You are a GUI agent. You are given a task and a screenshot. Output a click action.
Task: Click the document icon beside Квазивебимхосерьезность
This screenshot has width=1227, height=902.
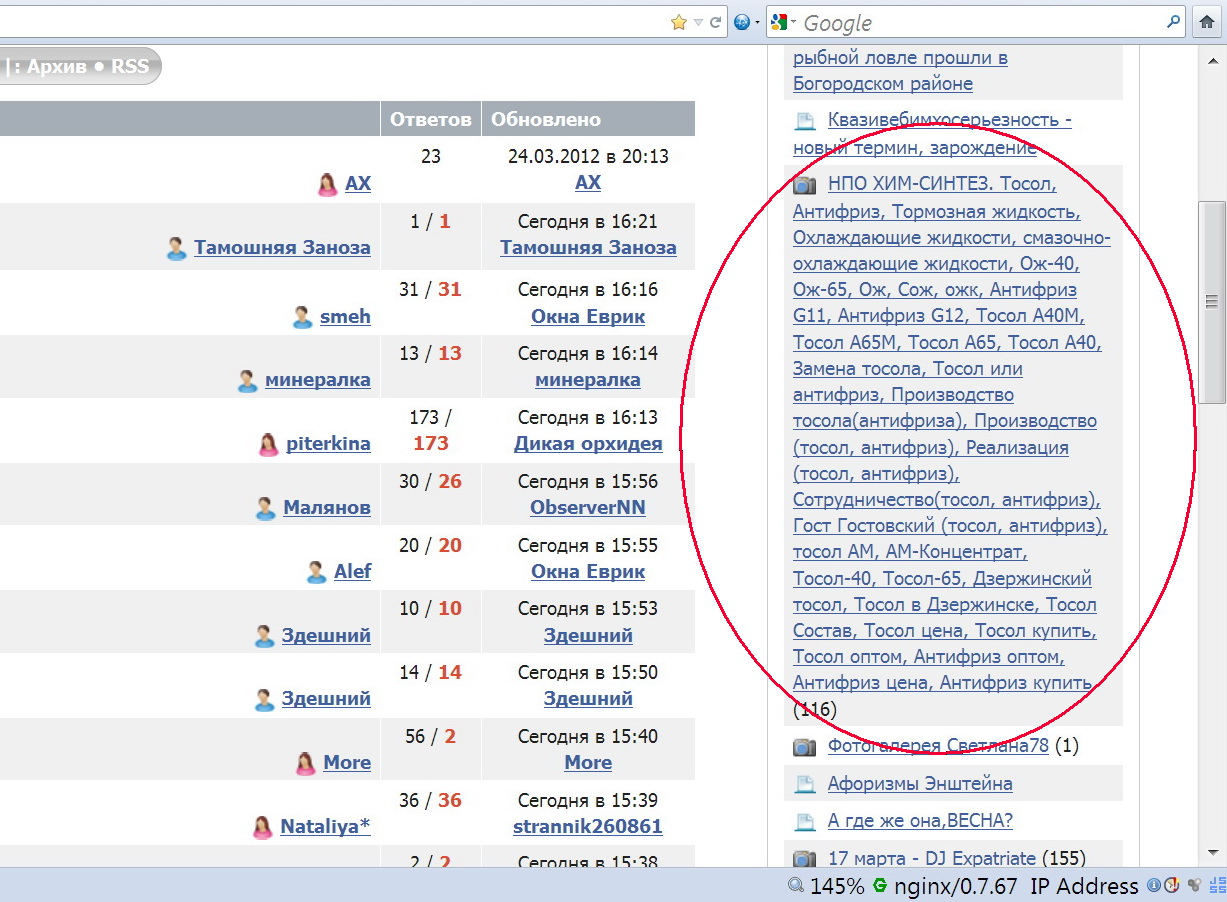[x=805, y=121]
